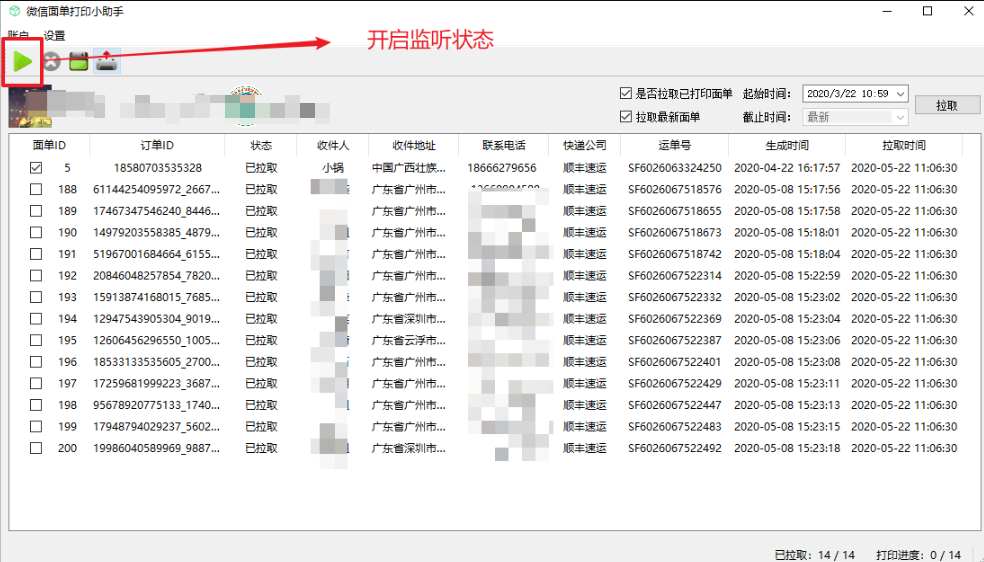
Task: Select waybill SF6026067522492
Action: 675,448
